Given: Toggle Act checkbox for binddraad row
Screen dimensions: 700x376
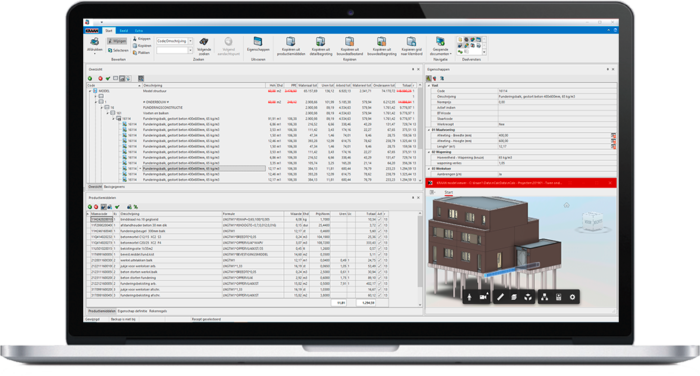Looking at the screenshot, I should [x=380, y=219].
